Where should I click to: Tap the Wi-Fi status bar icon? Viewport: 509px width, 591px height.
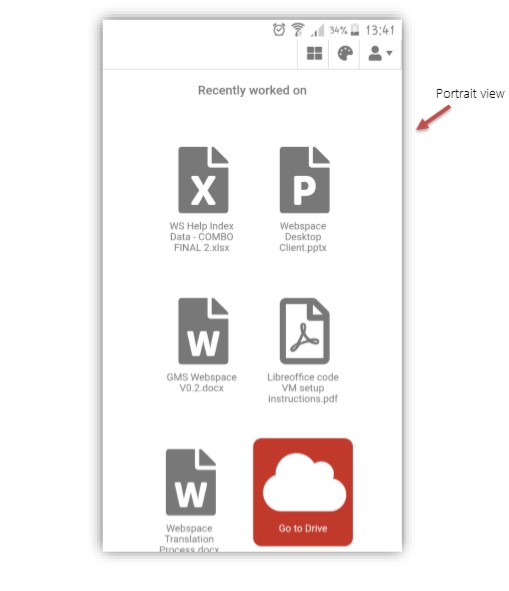[x=298, y=30]
